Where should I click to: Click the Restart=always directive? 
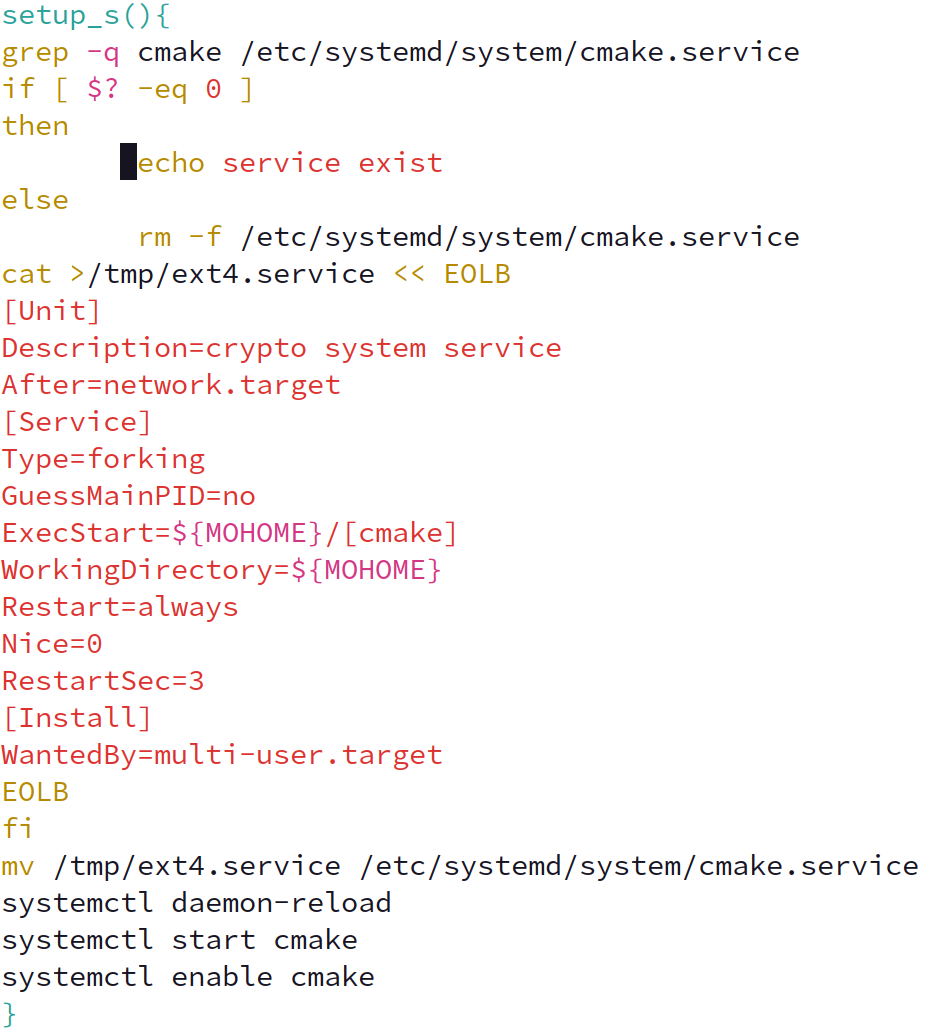[120, 606]
